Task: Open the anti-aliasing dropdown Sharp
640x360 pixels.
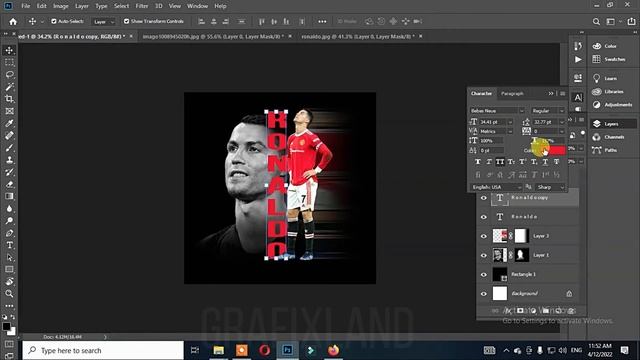Action: (550, 187)
